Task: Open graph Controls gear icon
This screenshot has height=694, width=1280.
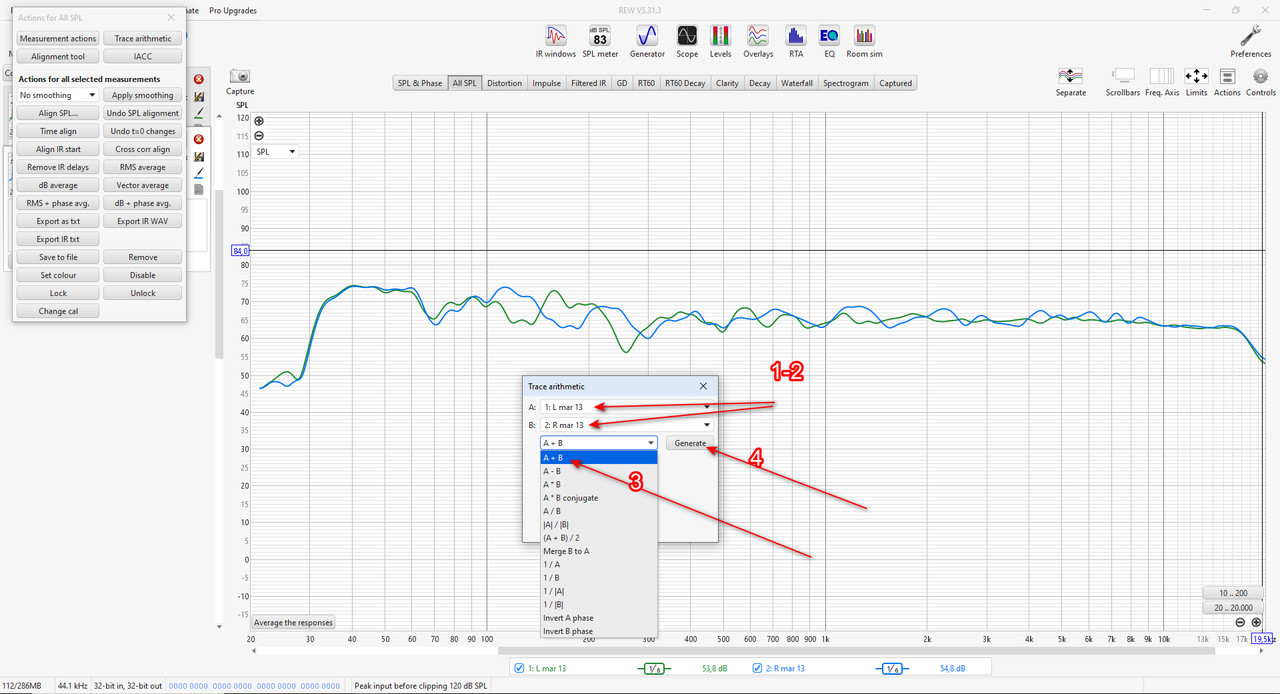Action: [x=1260, y=82]
